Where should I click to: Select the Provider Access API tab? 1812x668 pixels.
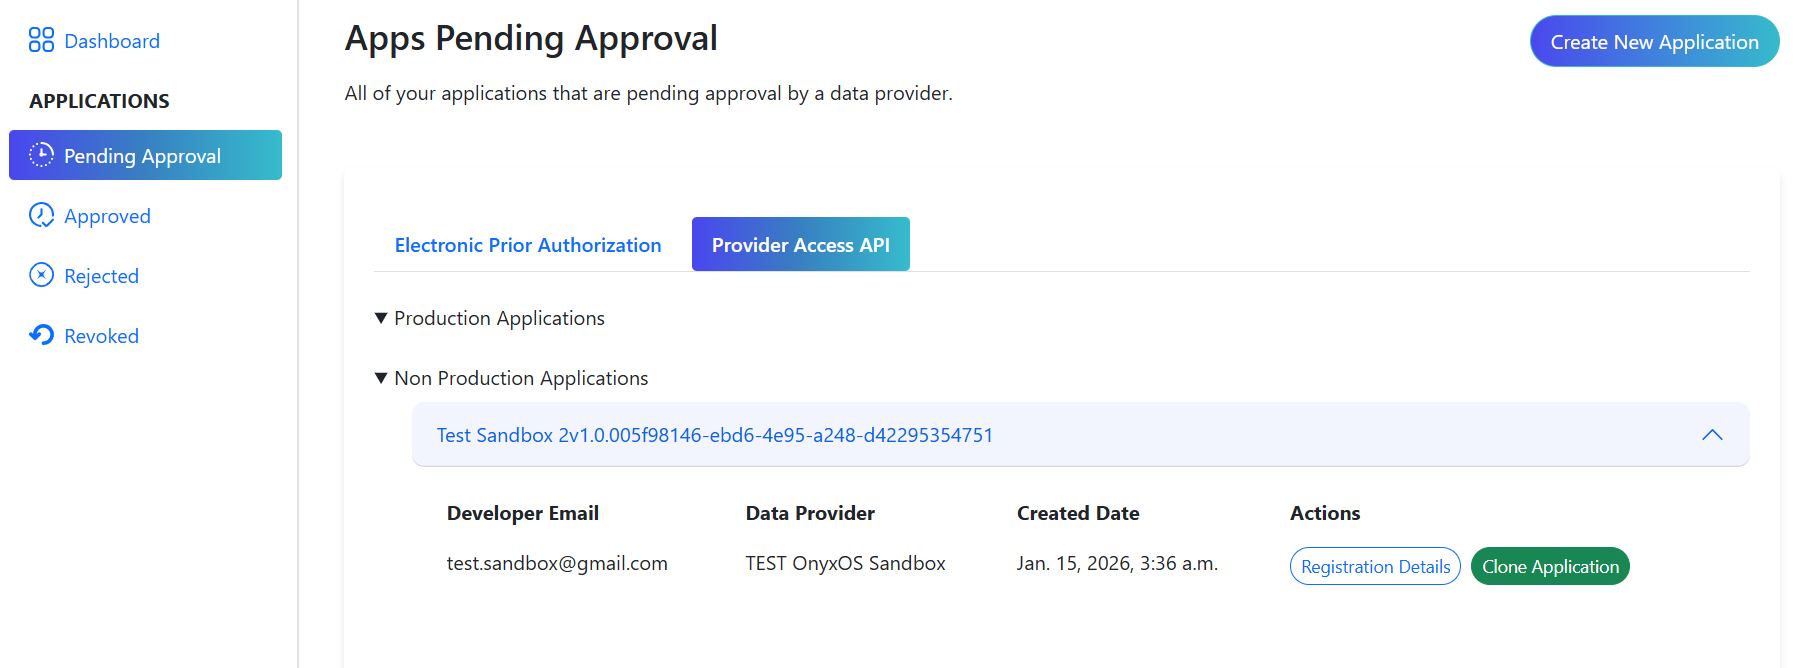pos(800,245)
